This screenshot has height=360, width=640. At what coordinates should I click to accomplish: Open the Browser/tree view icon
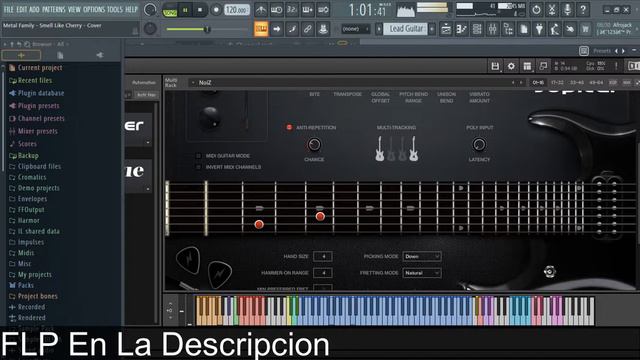click(508, 29)
